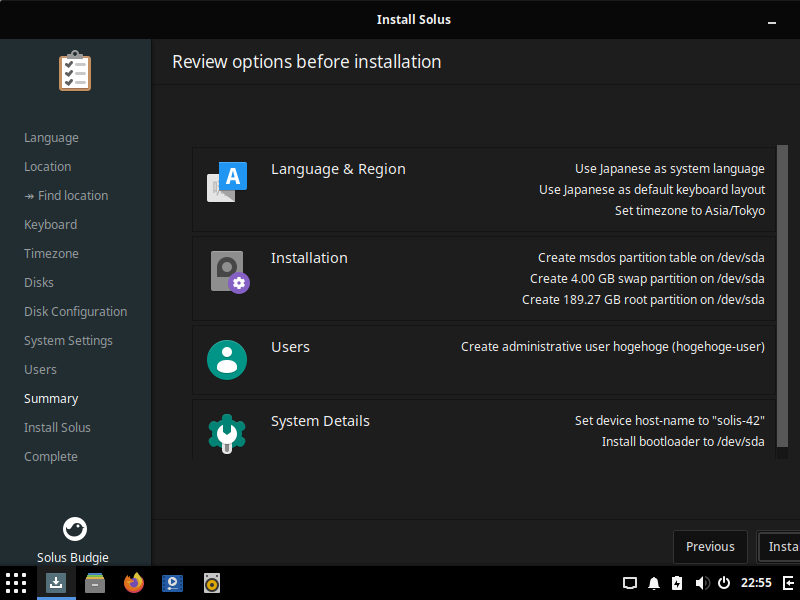Click 'Set device host-name to solis-42' text
The image size is (800, 600).
[669, 420]
